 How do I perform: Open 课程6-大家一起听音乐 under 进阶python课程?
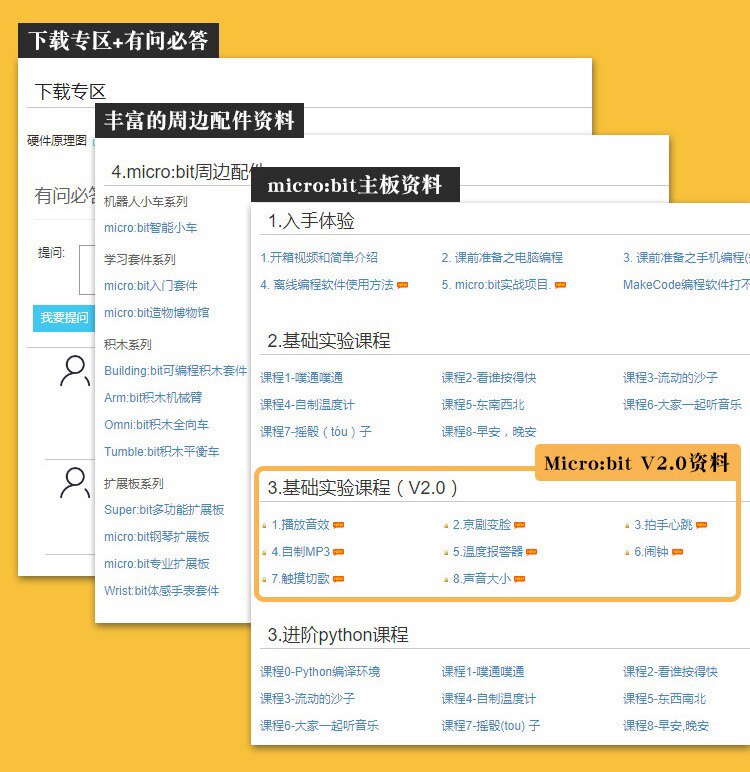[x=319, y=726]
